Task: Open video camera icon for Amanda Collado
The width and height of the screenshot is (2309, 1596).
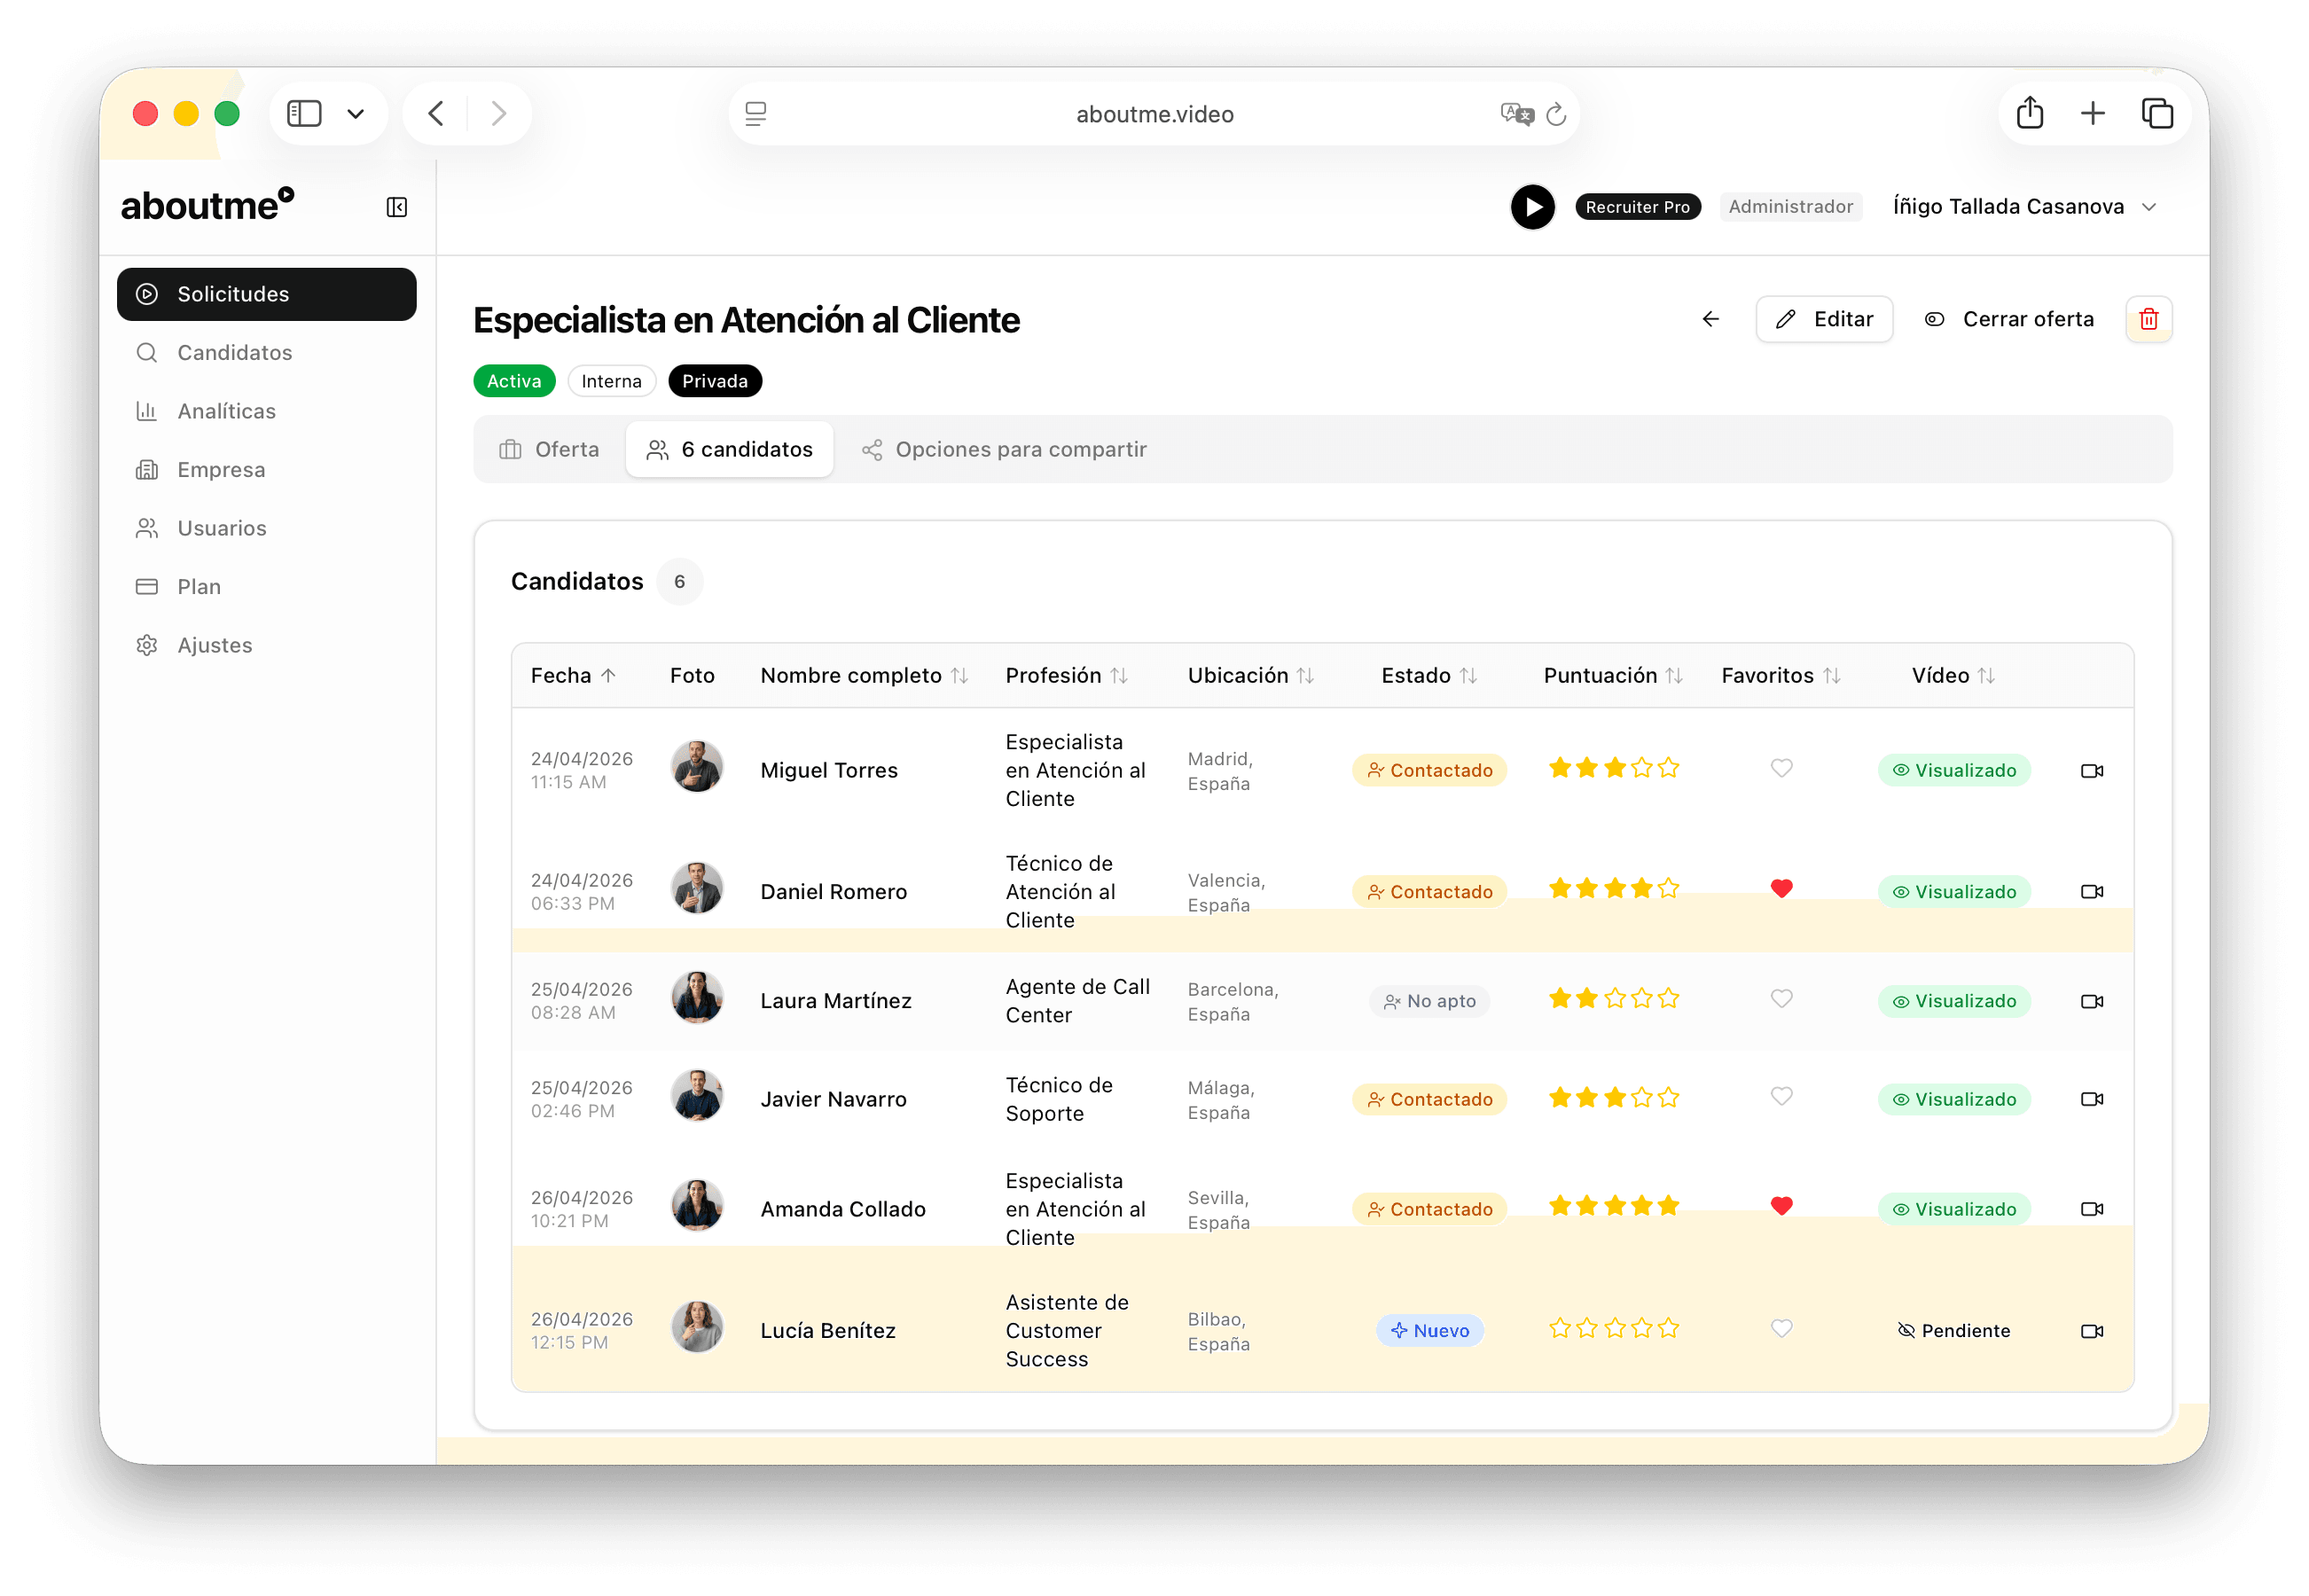Action: (2091, 1209)
